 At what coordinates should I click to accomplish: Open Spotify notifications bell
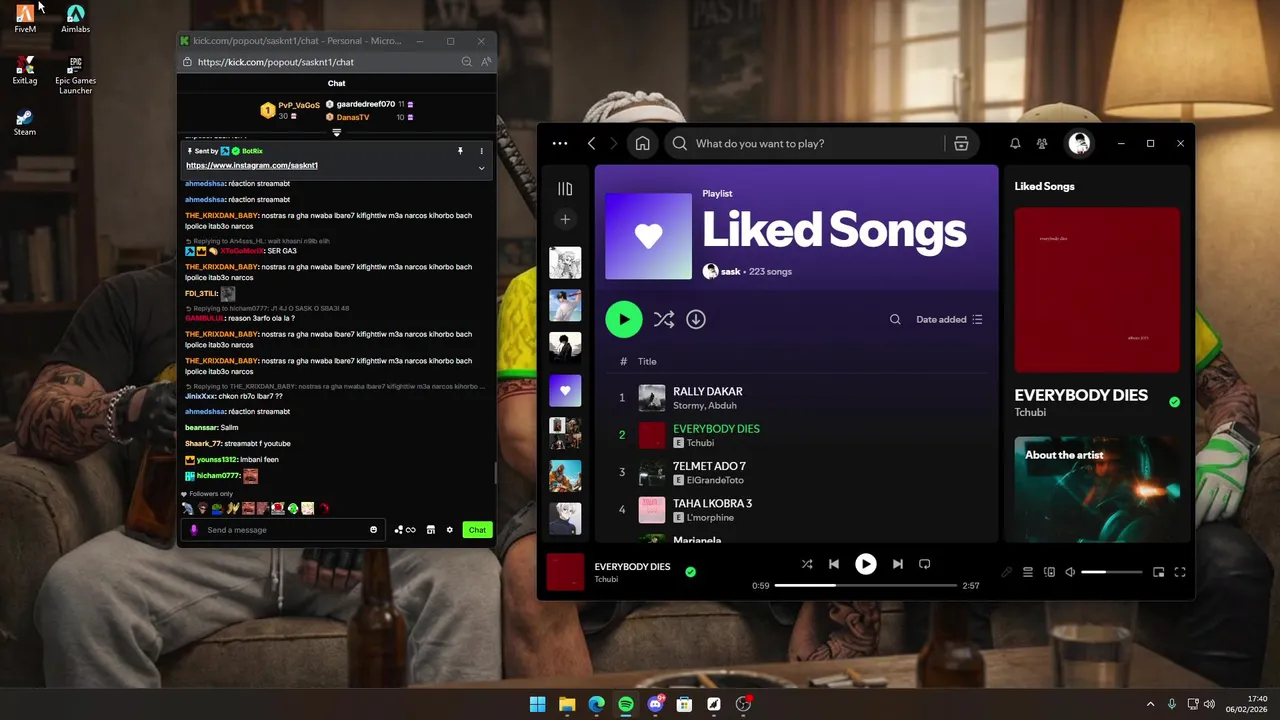1015,143
